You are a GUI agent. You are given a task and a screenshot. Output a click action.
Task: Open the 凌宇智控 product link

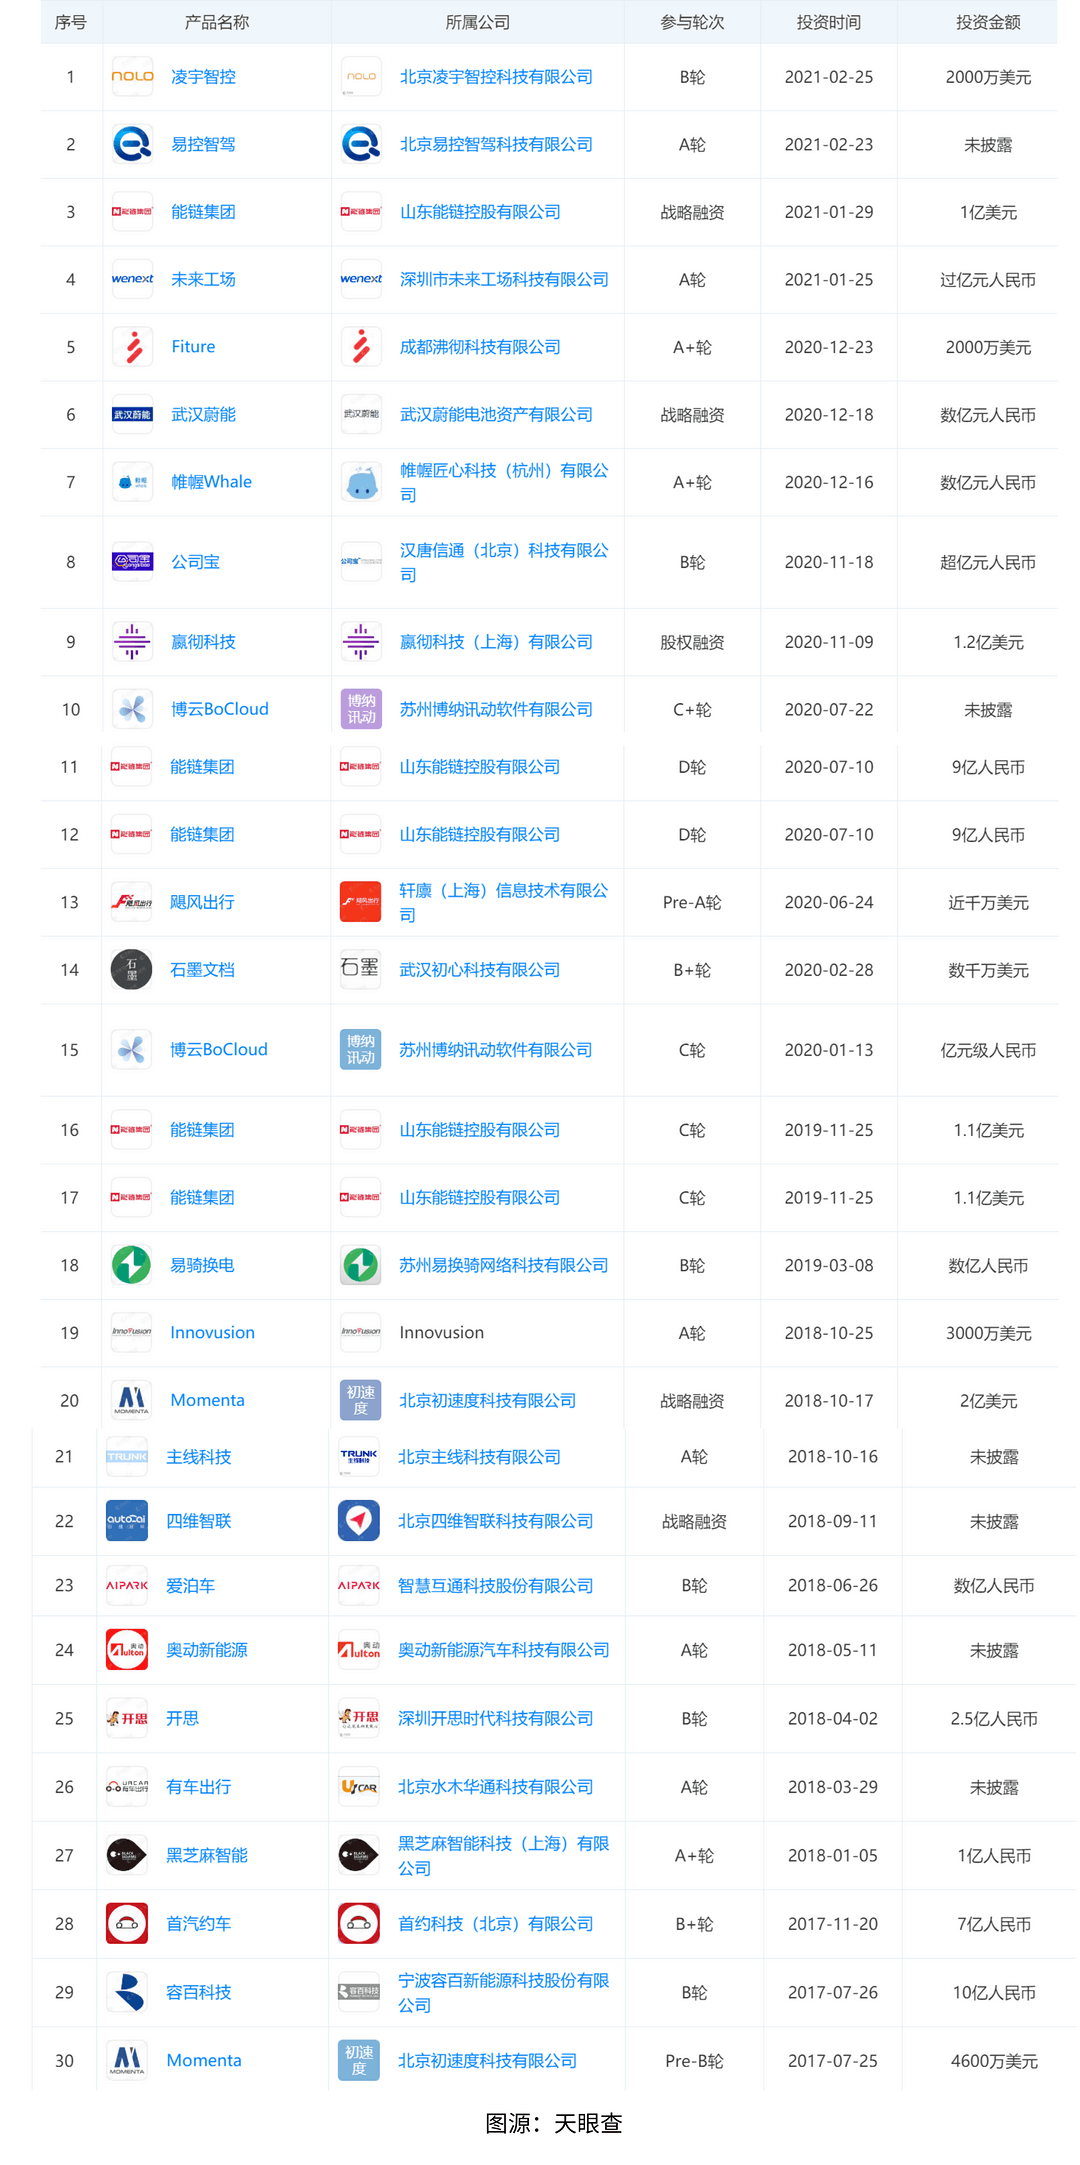203,77
